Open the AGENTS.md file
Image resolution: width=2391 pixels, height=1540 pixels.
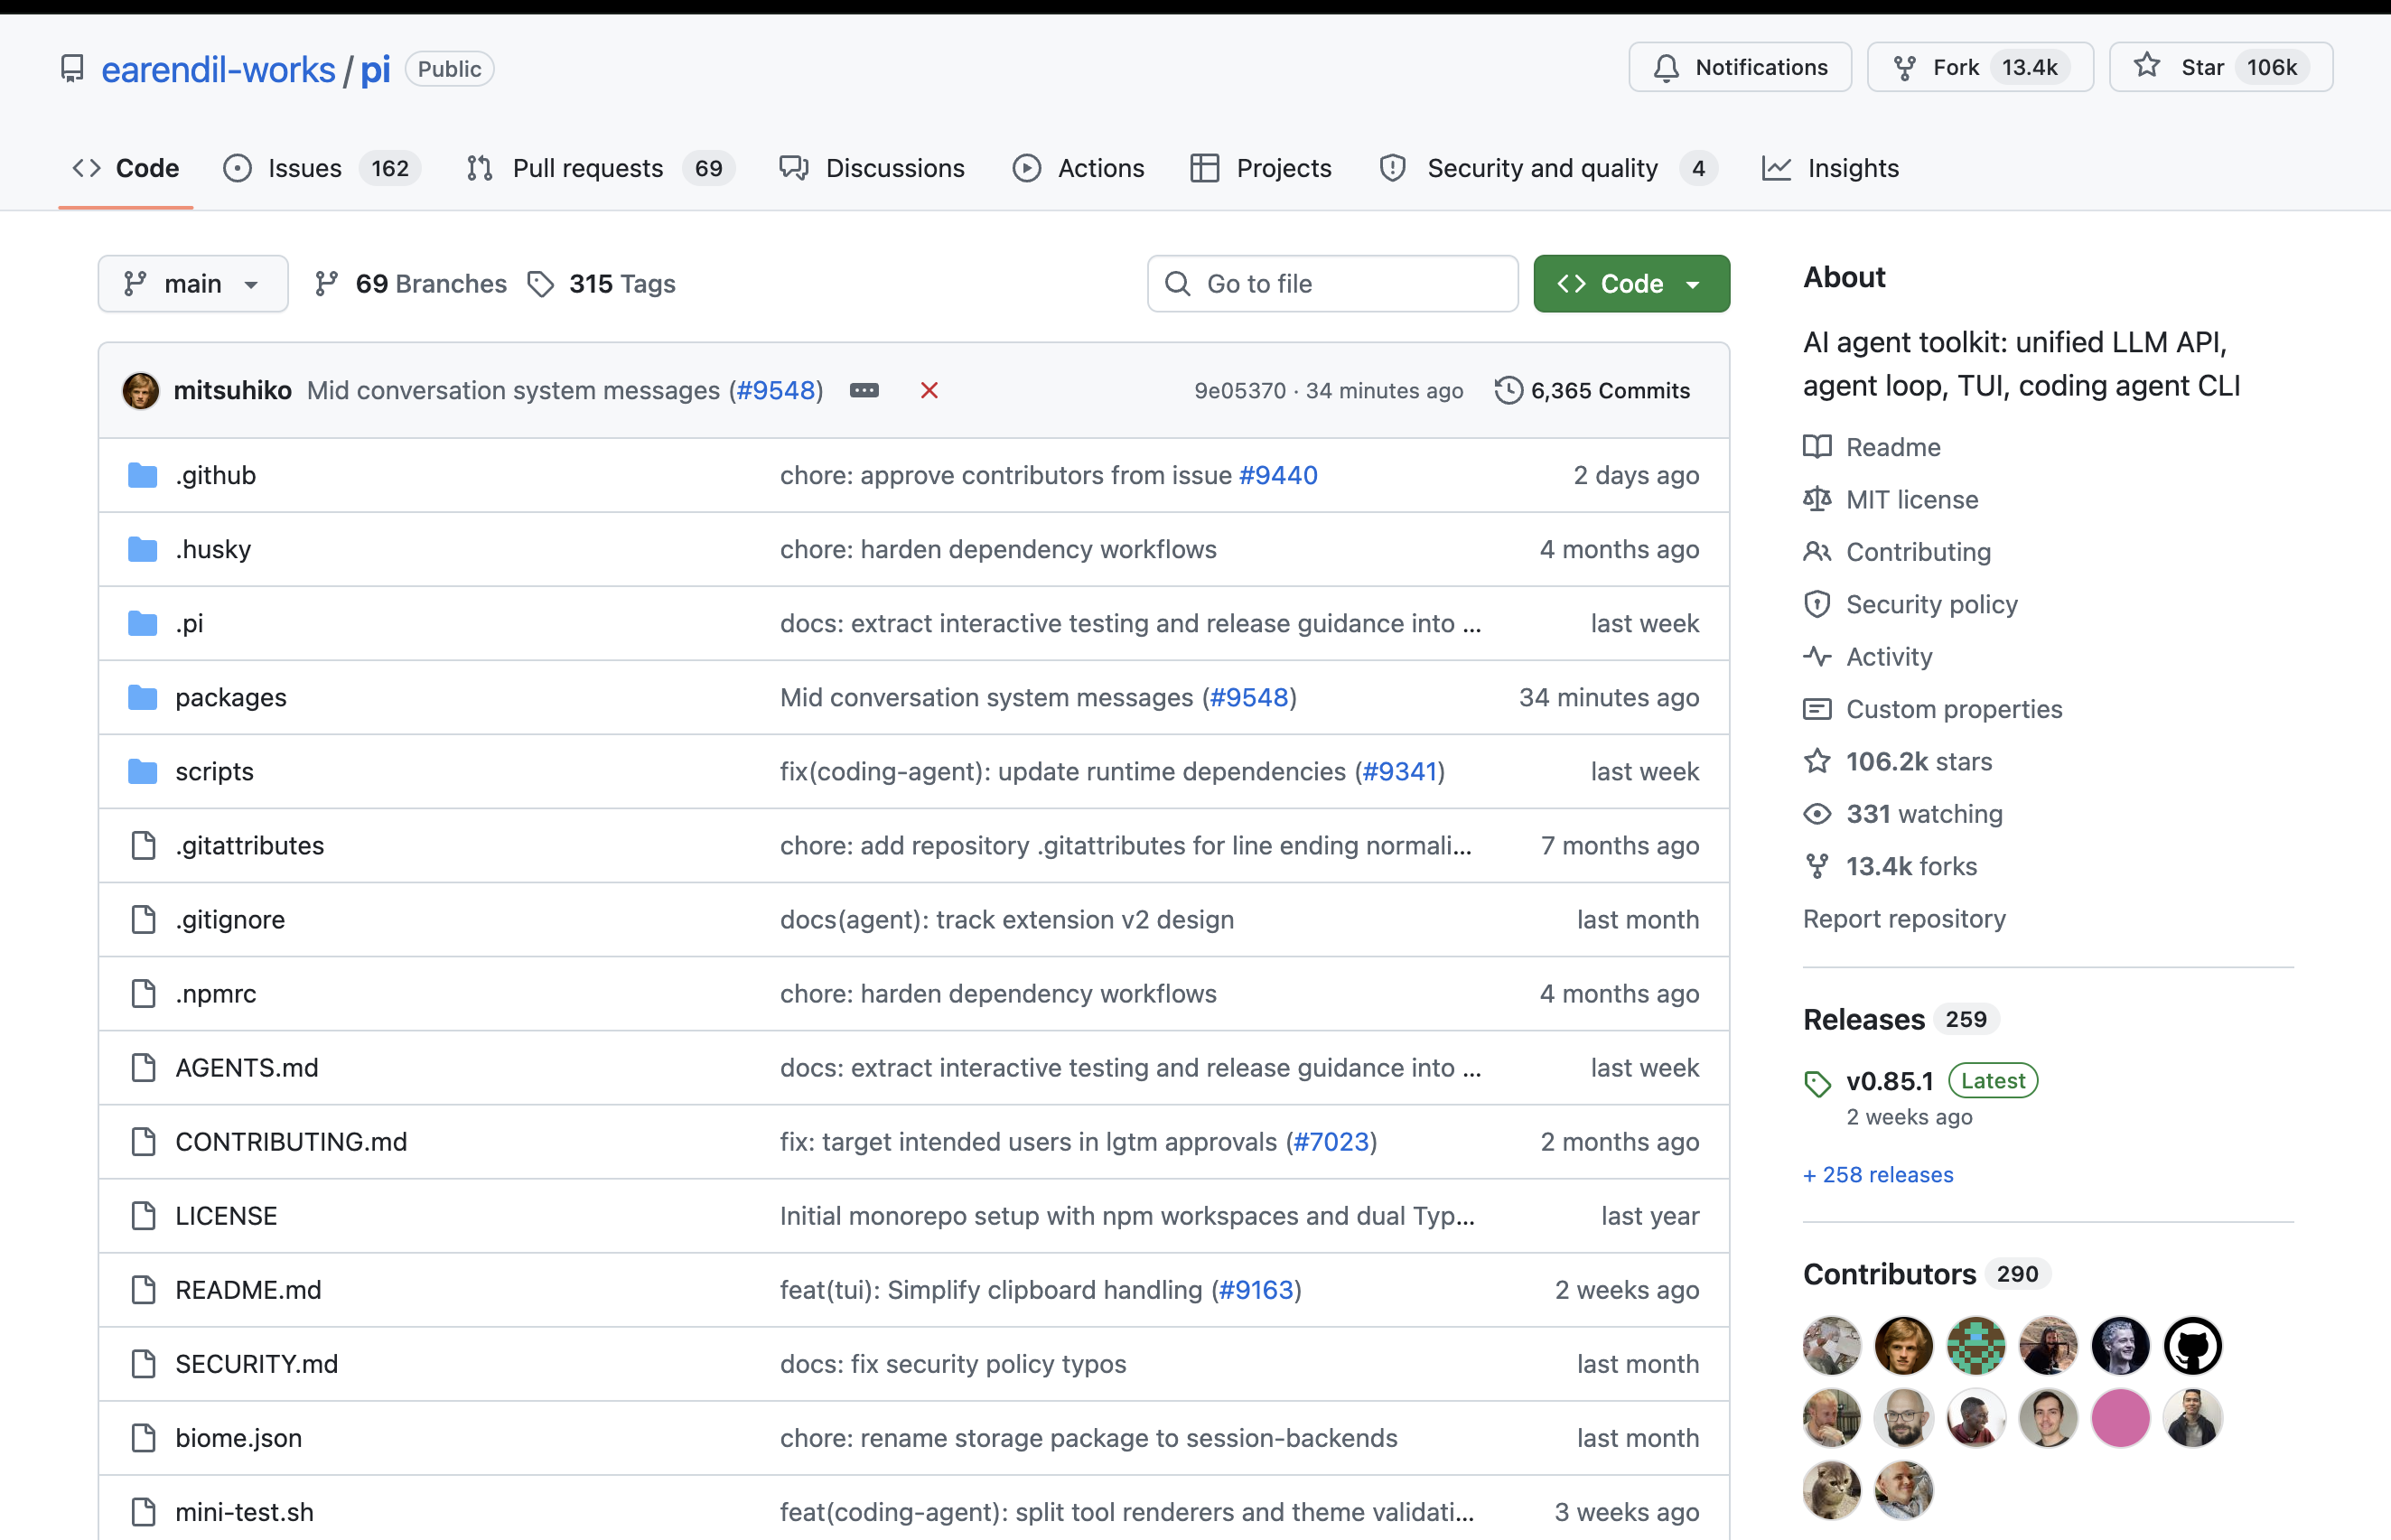click(x=247, y=1067)
